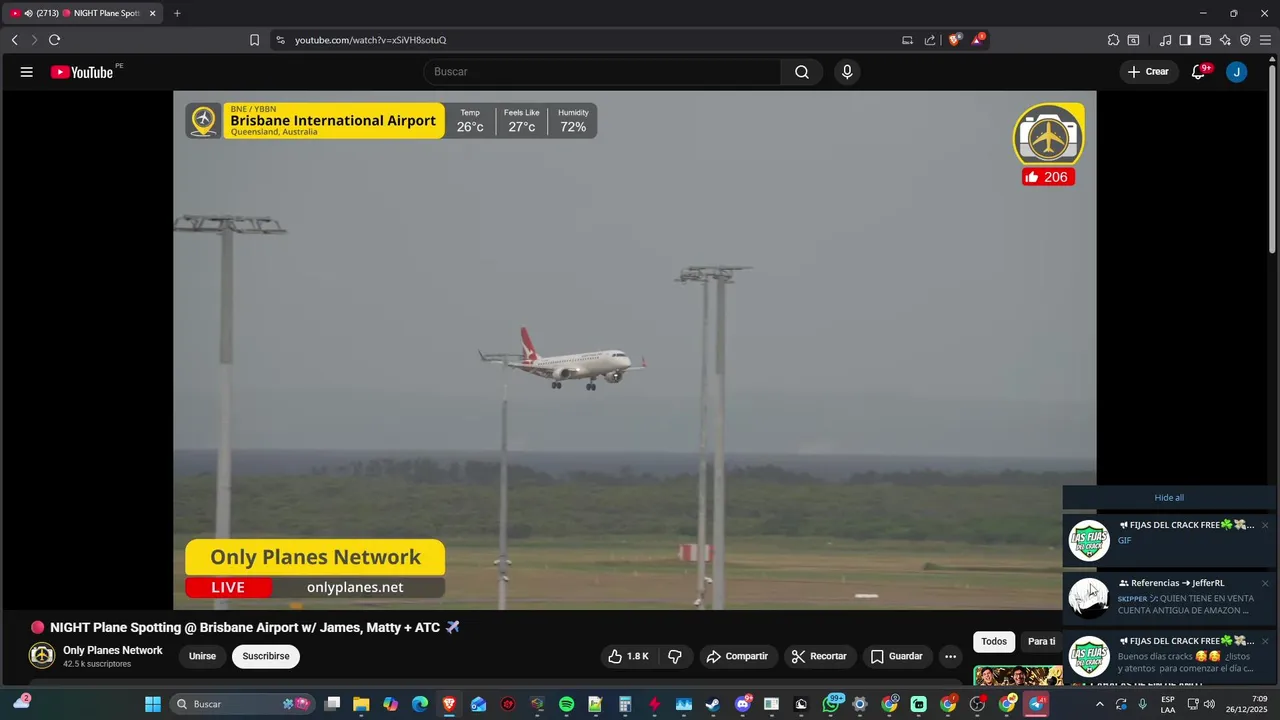Open Brave Rewards triangle icon
Viewport: 1280px width, 720px height.
978,40
